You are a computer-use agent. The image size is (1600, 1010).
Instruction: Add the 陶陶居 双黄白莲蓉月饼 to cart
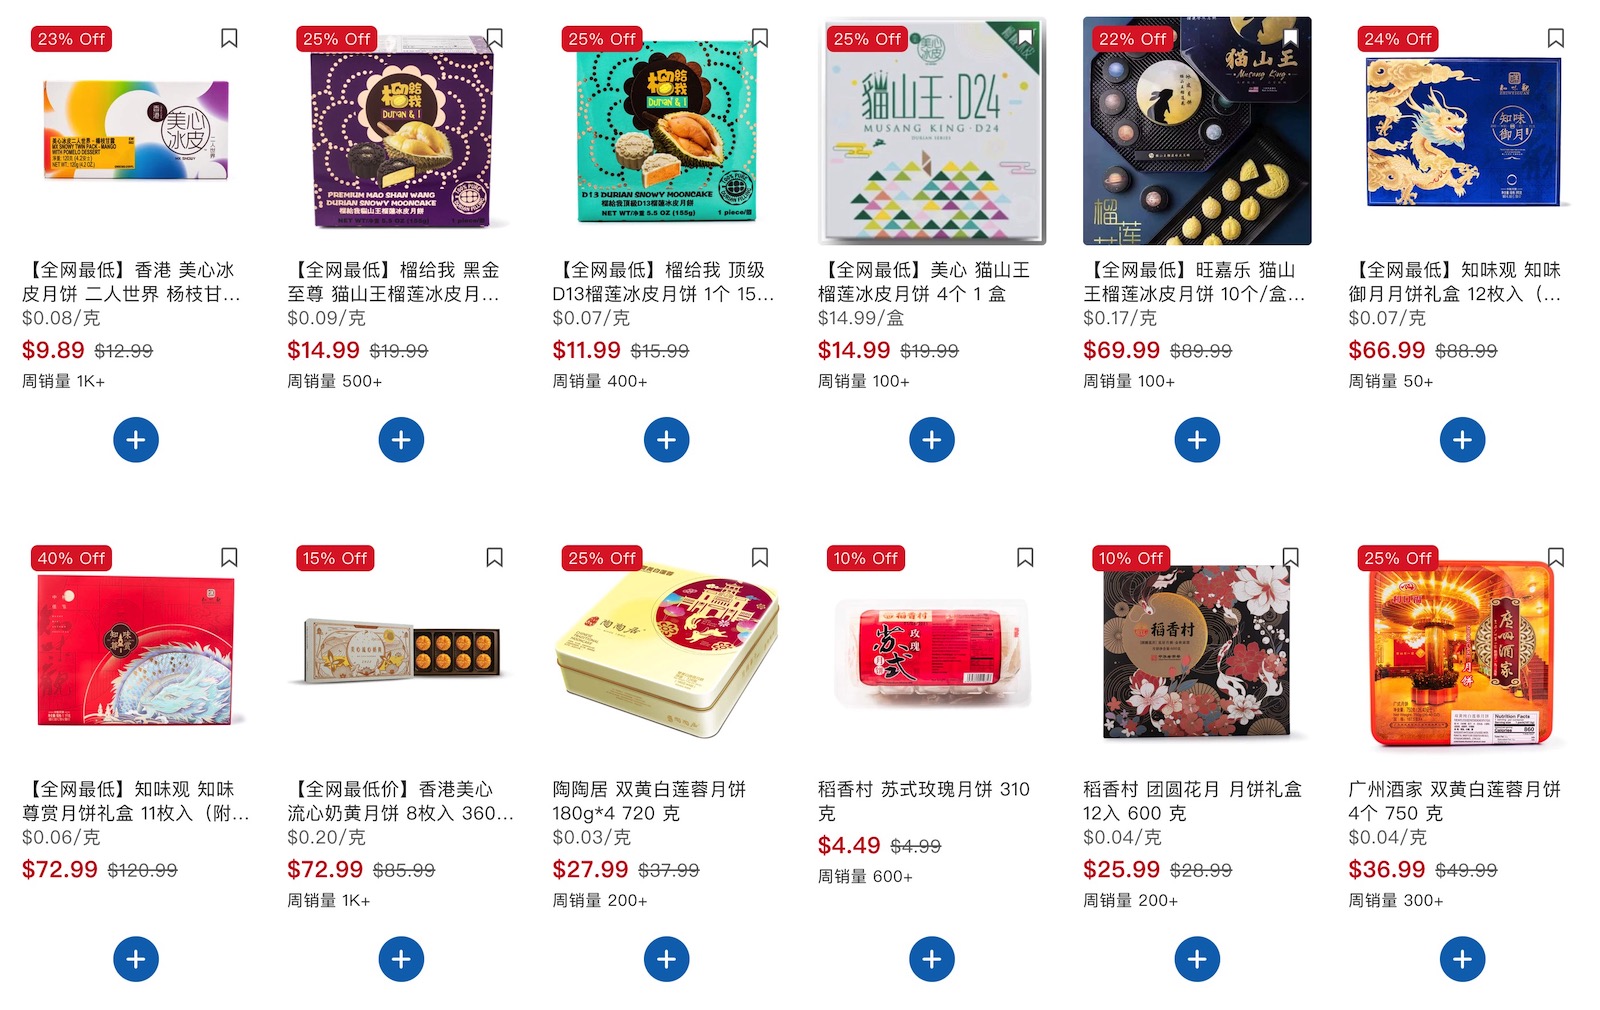(667, 959)
